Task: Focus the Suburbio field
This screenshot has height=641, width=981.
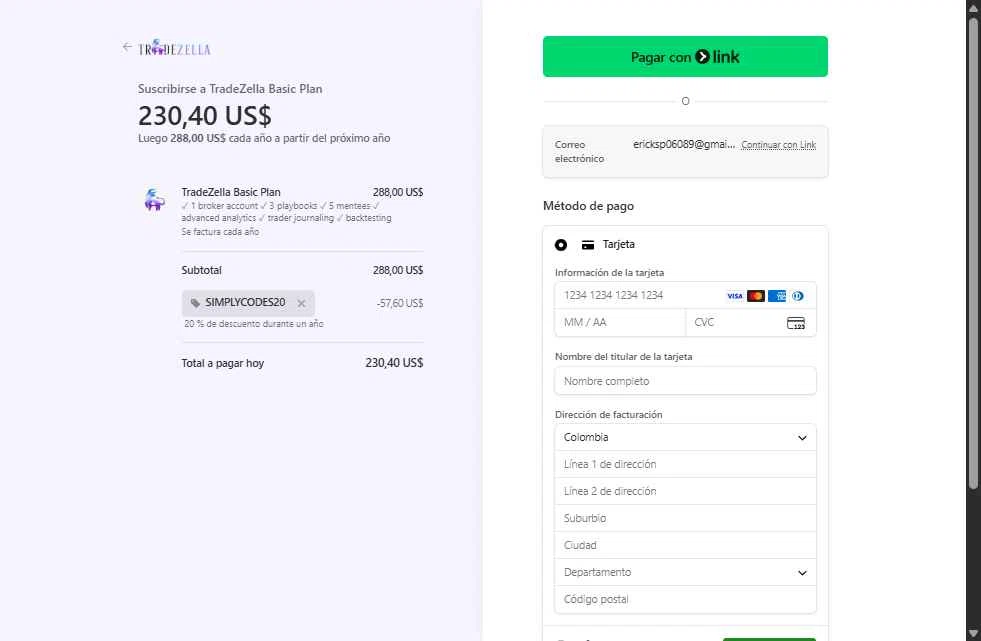Action: click(x=685, y=518)
